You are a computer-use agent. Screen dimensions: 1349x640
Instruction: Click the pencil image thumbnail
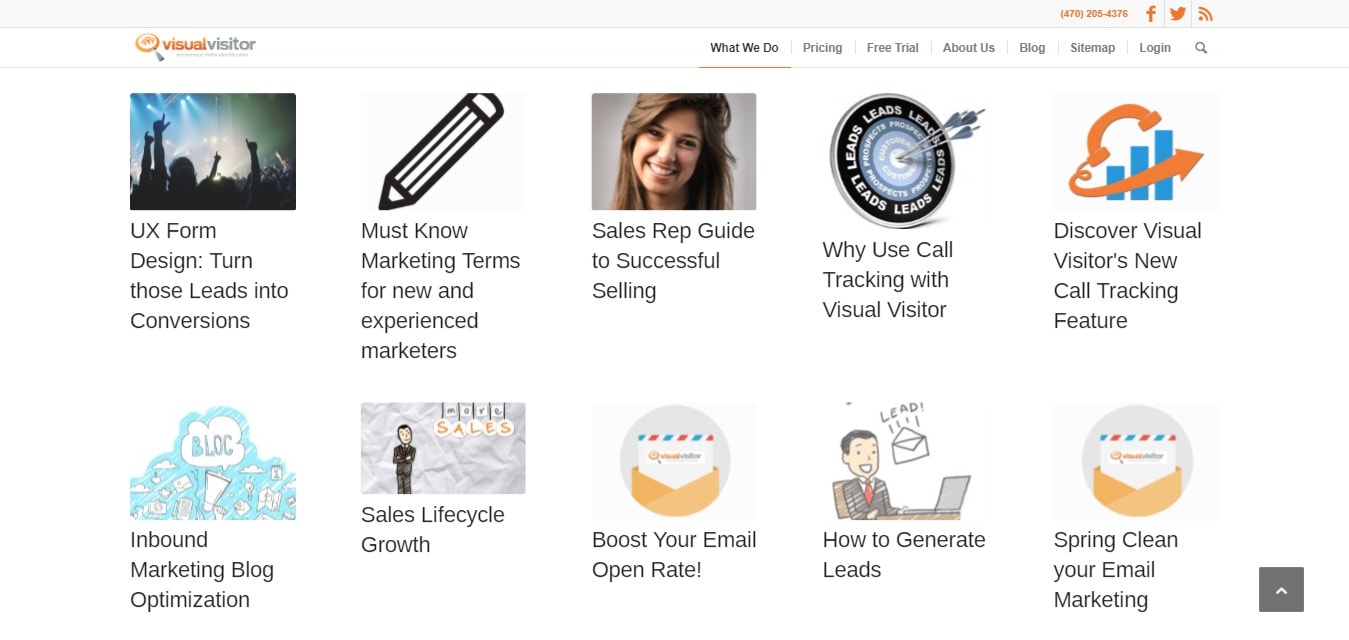tap(443, 152)
